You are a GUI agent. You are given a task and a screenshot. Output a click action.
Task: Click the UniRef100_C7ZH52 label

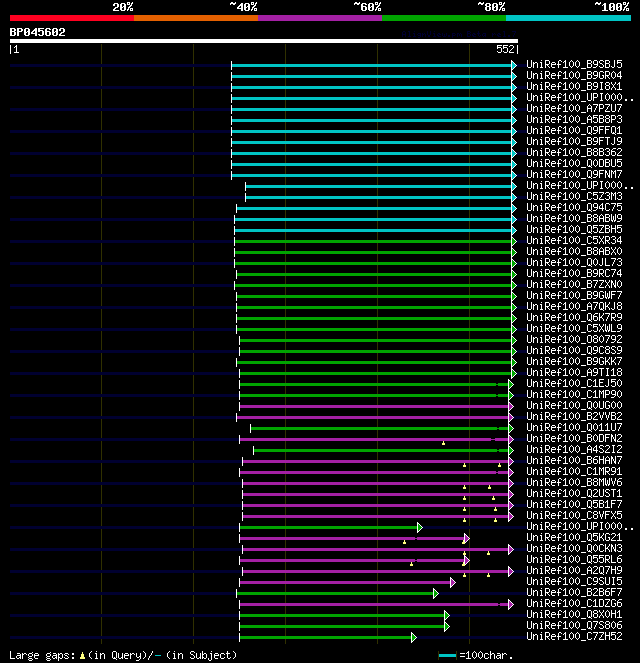pos(574,636)
